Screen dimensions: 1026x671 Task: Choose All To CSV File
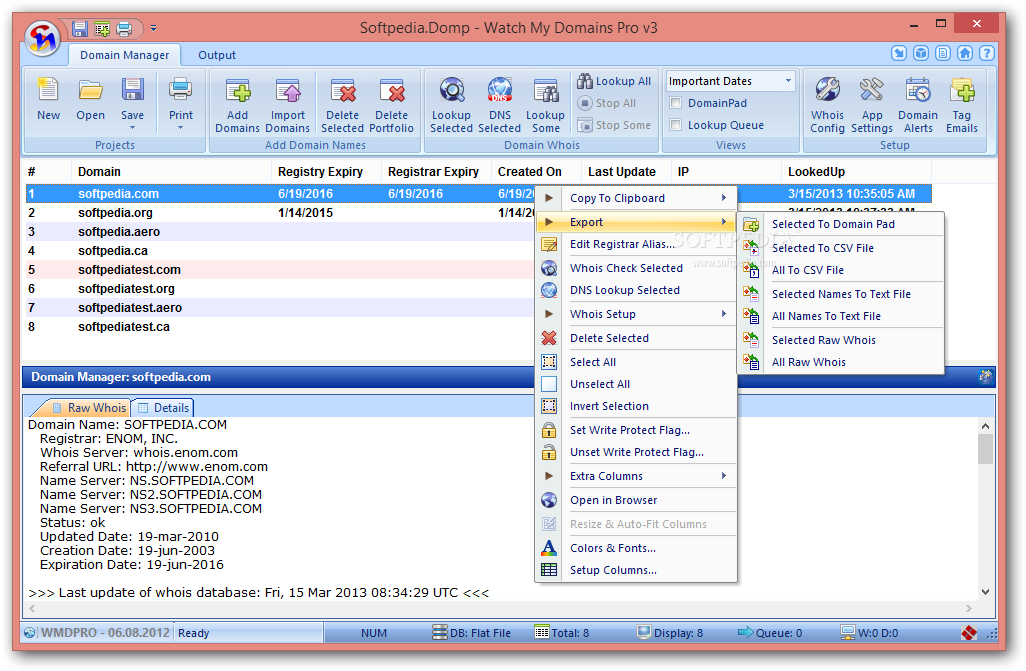tap(841, 270)
